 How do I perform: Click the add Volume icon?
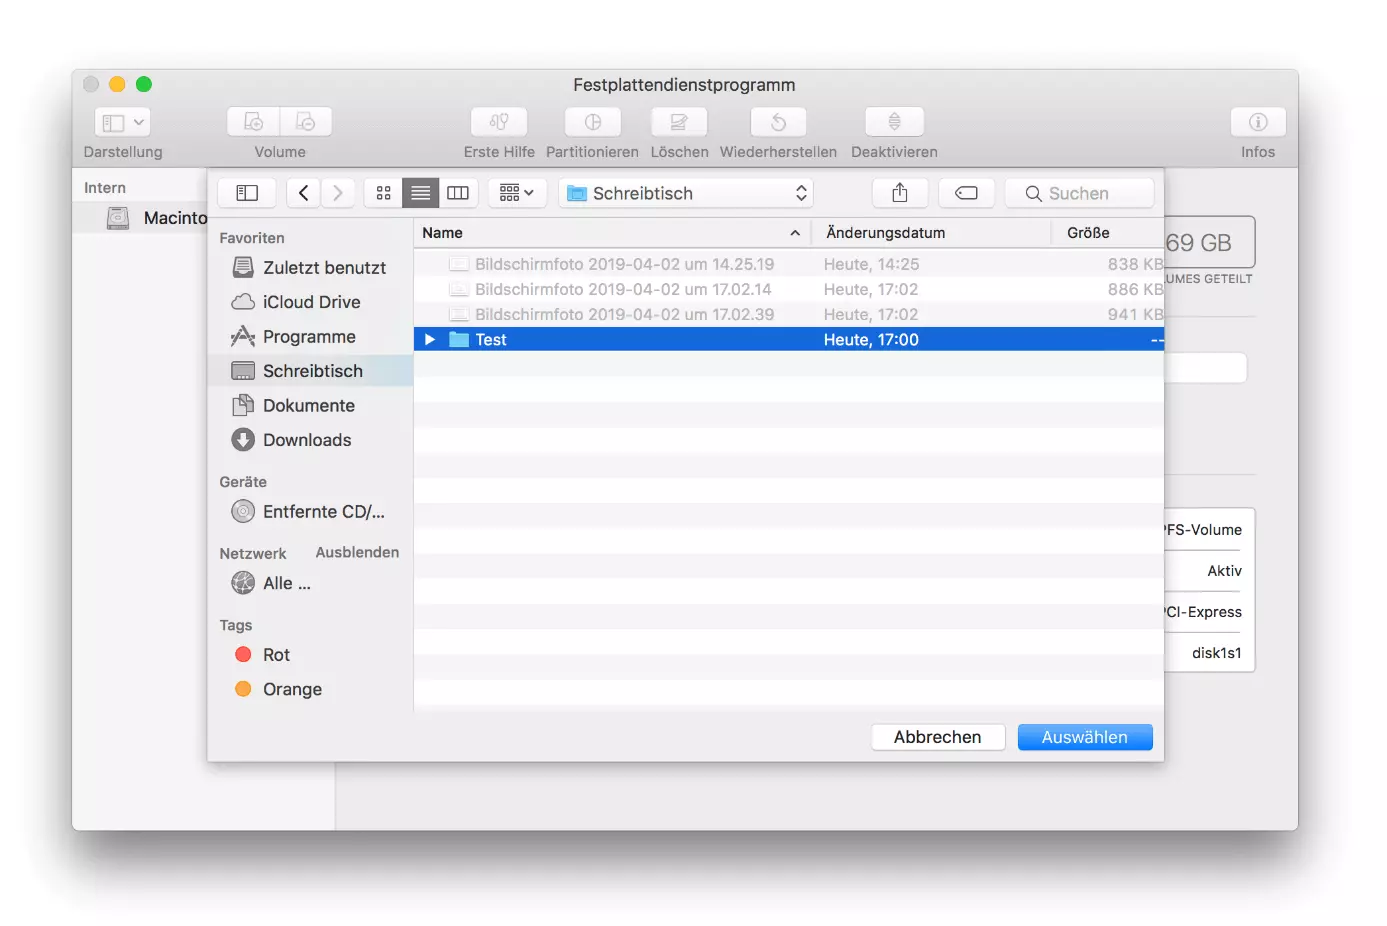[x=254, y=122]
